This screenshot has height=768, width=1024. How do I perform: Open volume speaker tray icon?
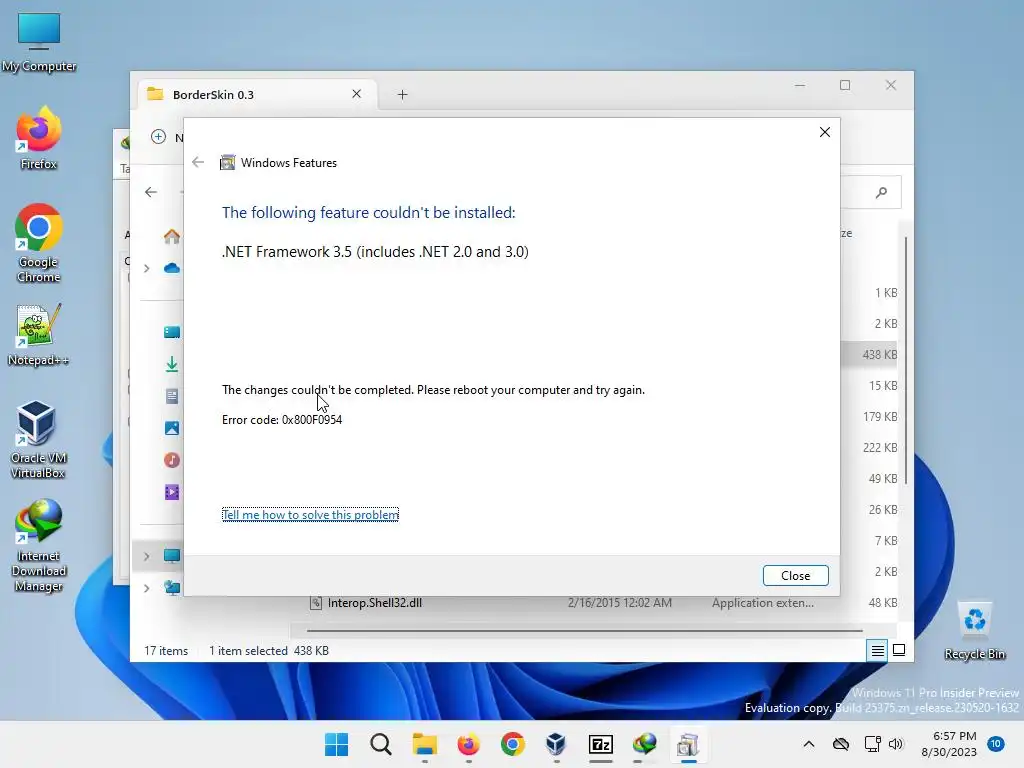(x=896, y=744)
